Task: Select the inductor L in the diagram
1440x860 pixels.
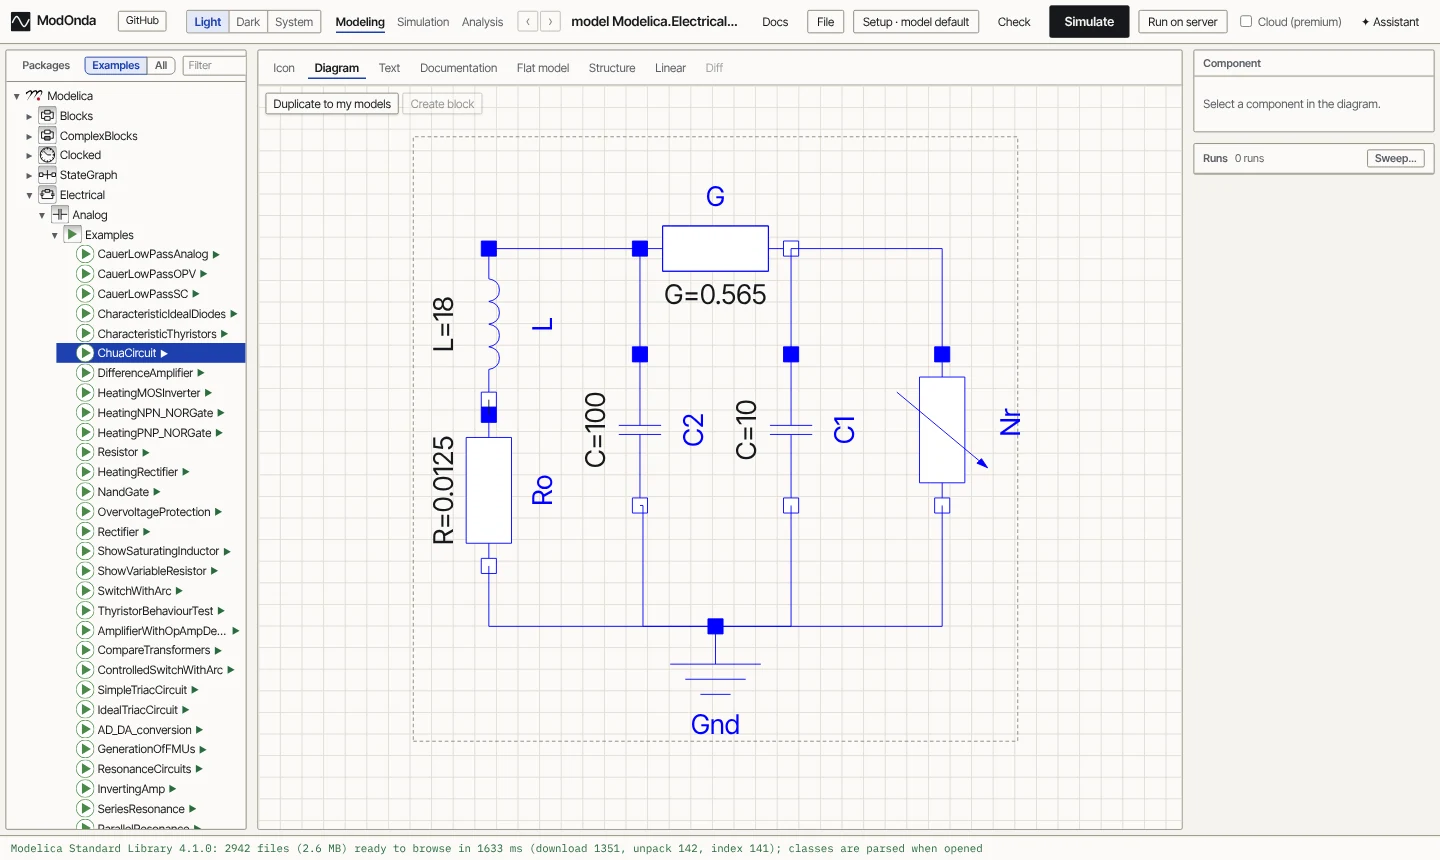Action: click(x=490, y=325)
